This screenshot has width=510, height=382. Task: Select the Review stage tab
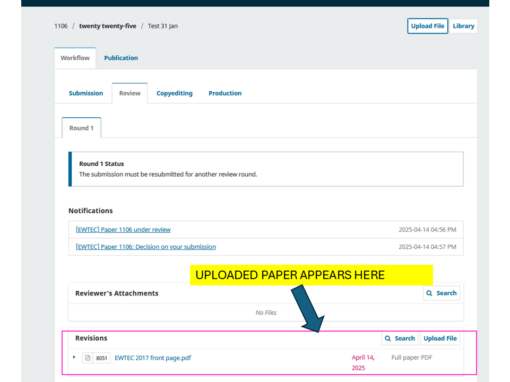click(x=130, y=93)
